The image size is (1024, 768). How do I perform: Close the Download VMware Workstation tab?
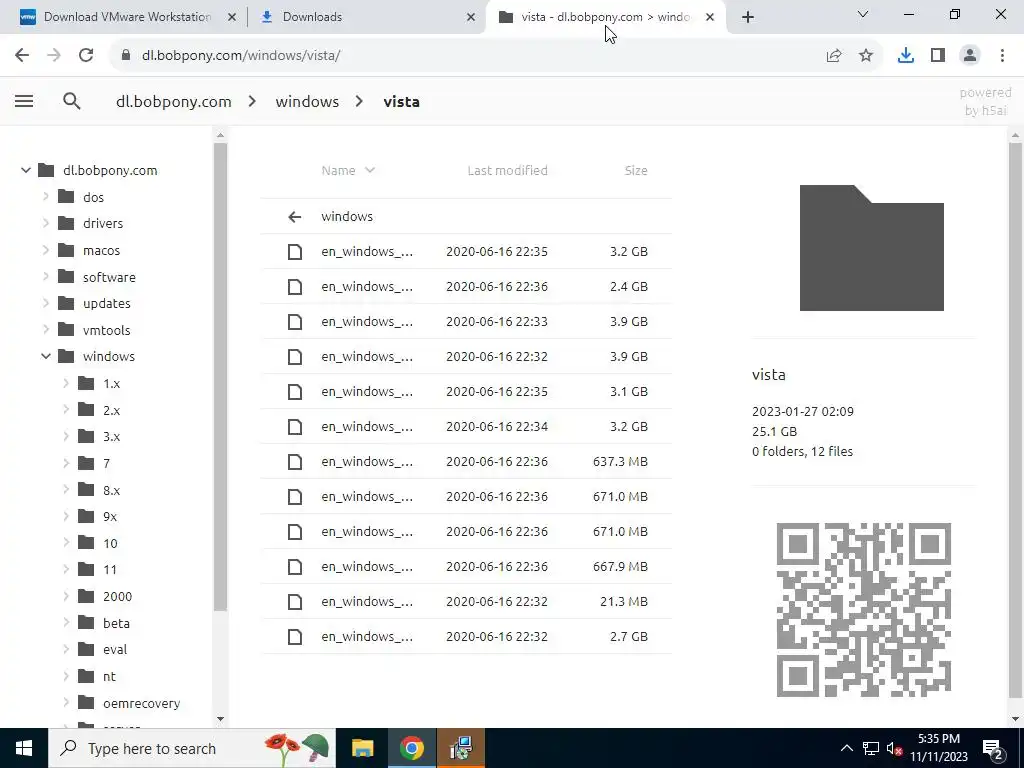(x=231, y=18)
